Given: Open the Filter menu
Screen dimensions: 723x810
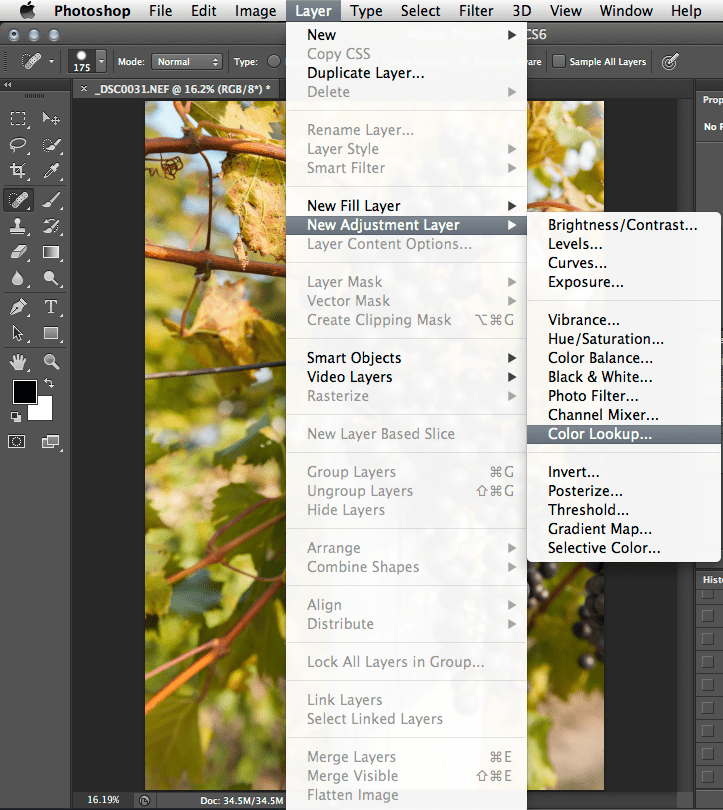Looking at the screenshot, I should (x=476, y=10).
